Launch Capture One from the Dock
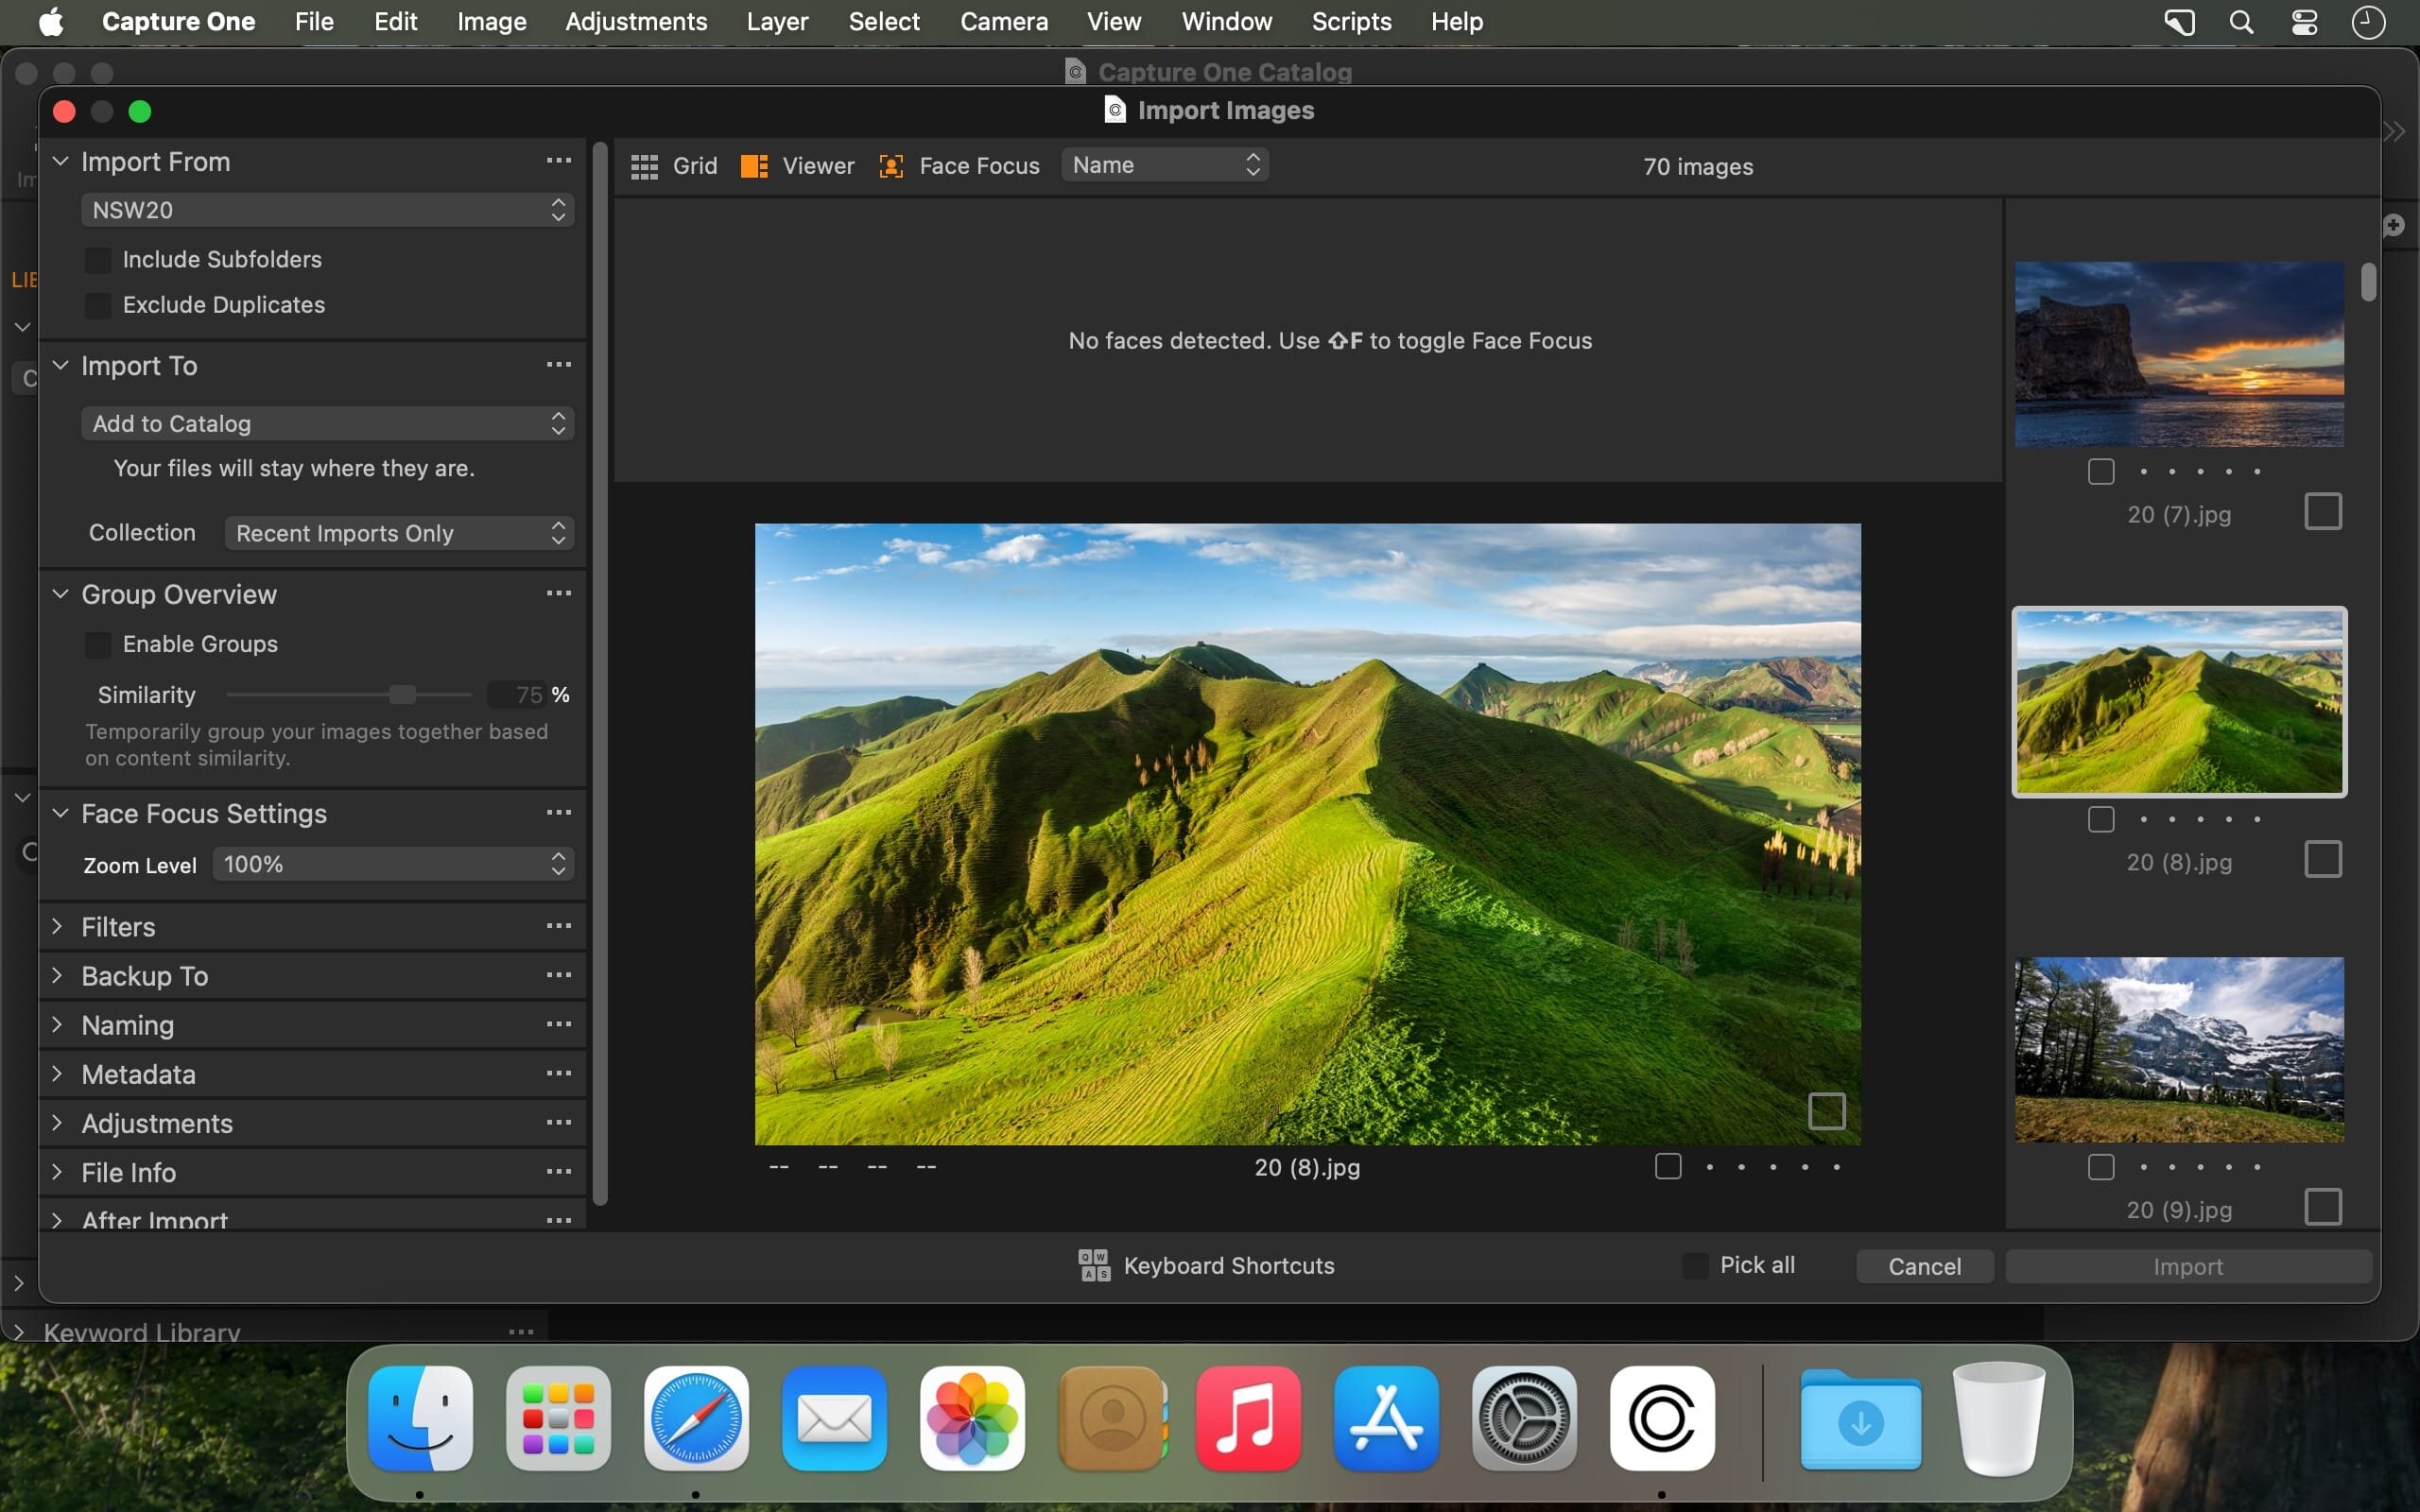Image resolution: width=2420 pixels, height=1512 pixels. (1661, 1417)
